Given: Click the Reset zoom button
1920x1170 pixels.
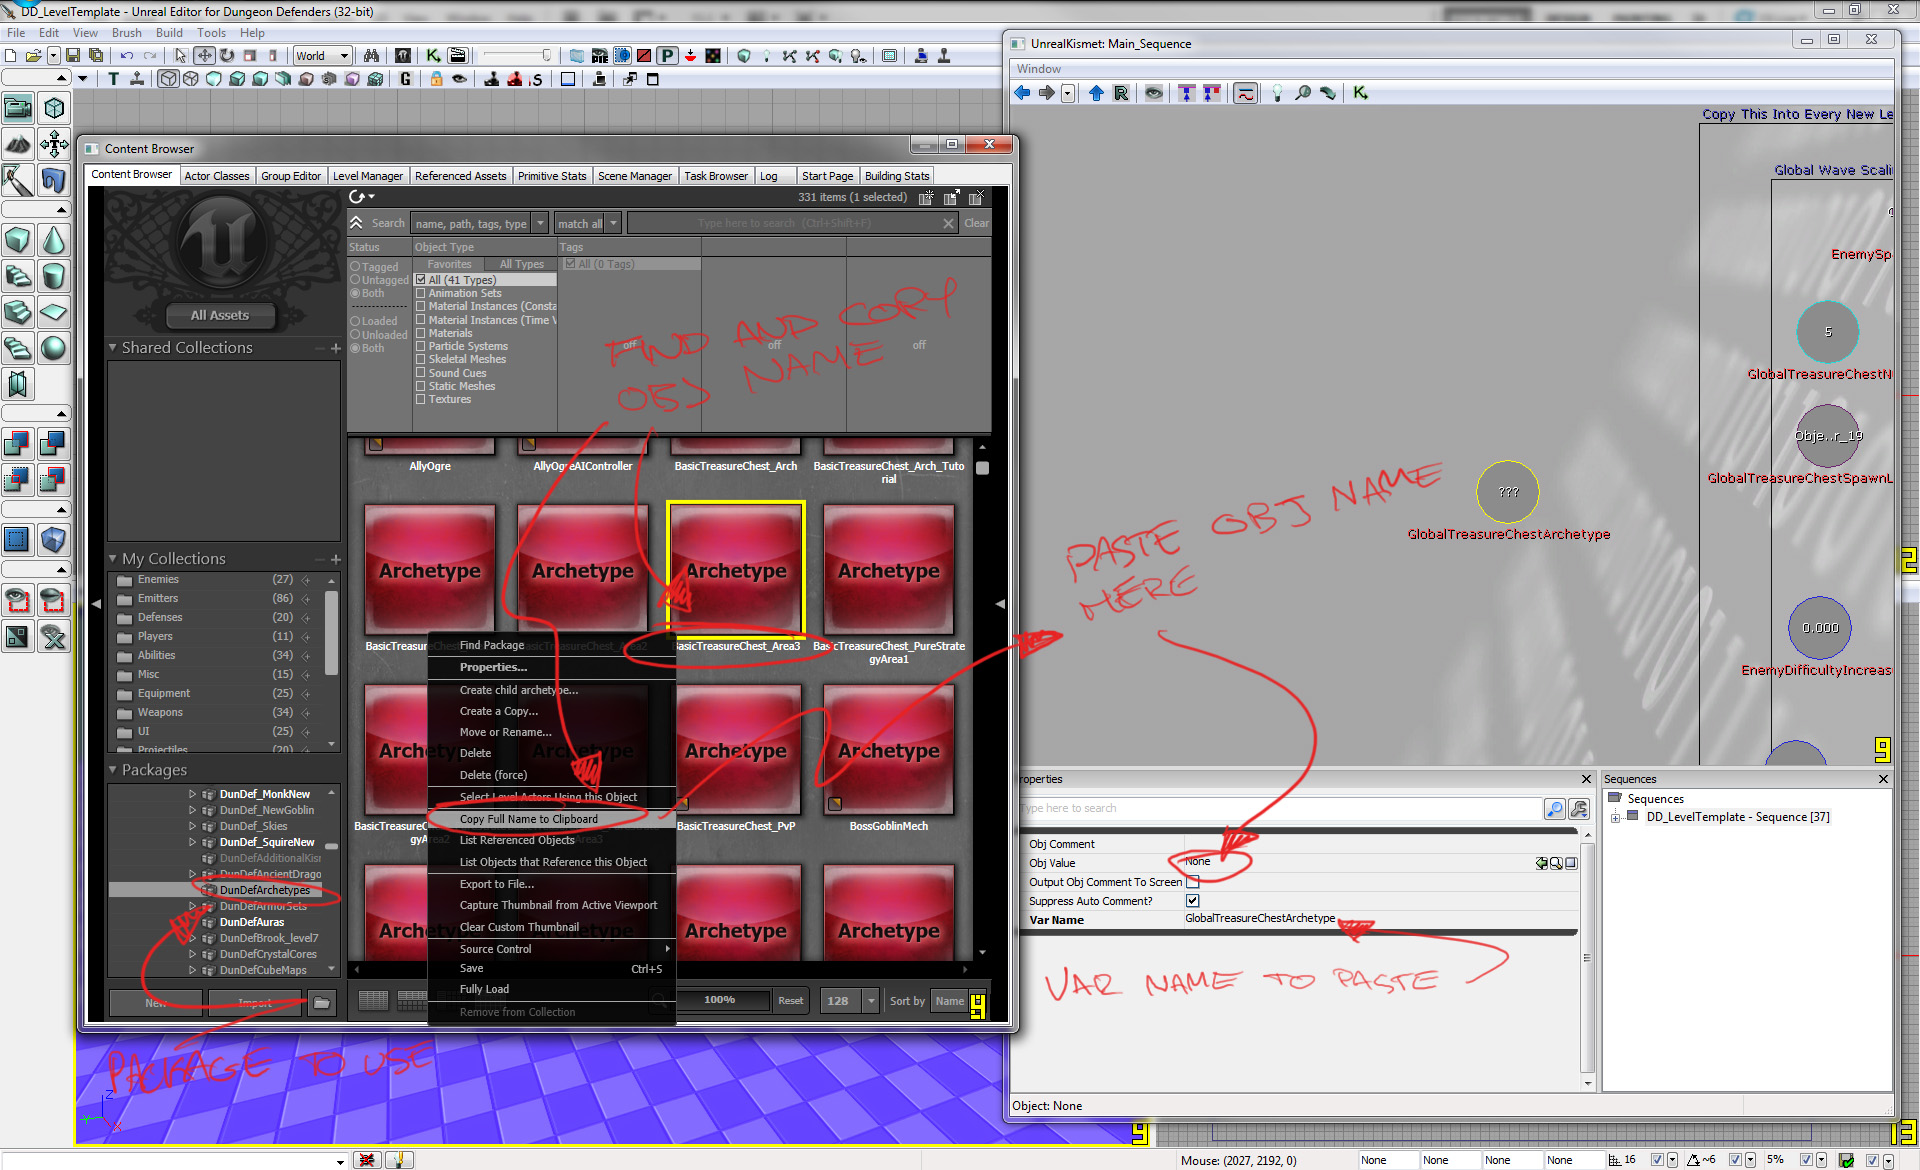Looking at the screenshot, I should pos(791,1001).
